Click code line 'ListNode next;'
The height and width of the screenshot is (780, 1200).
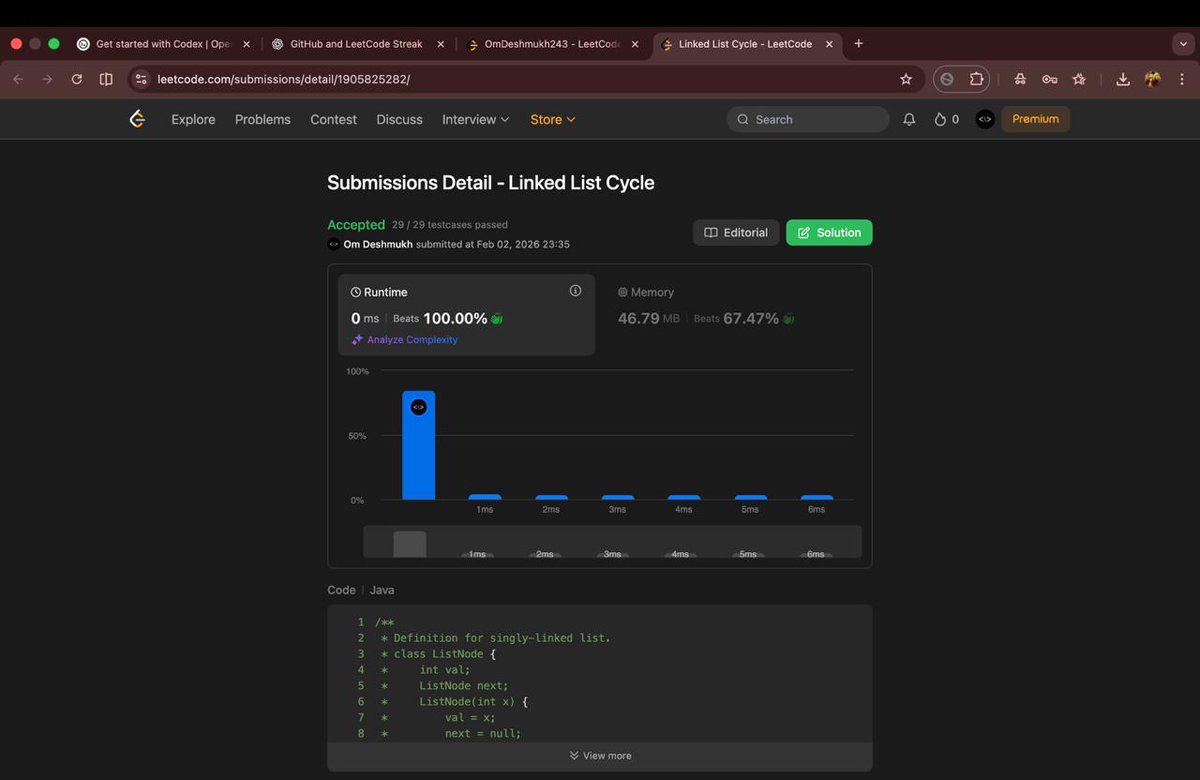click(464, 686)
